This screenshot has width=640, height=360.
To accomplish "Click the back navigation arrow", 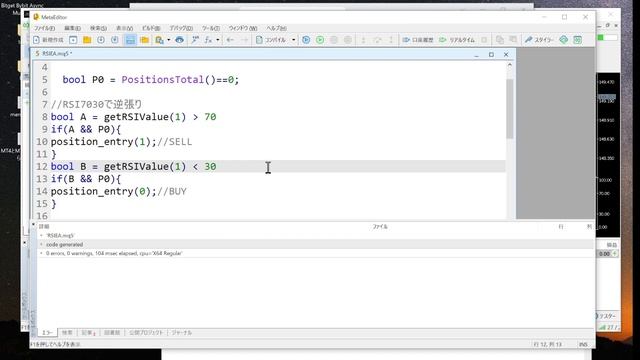I will (230, 40).
